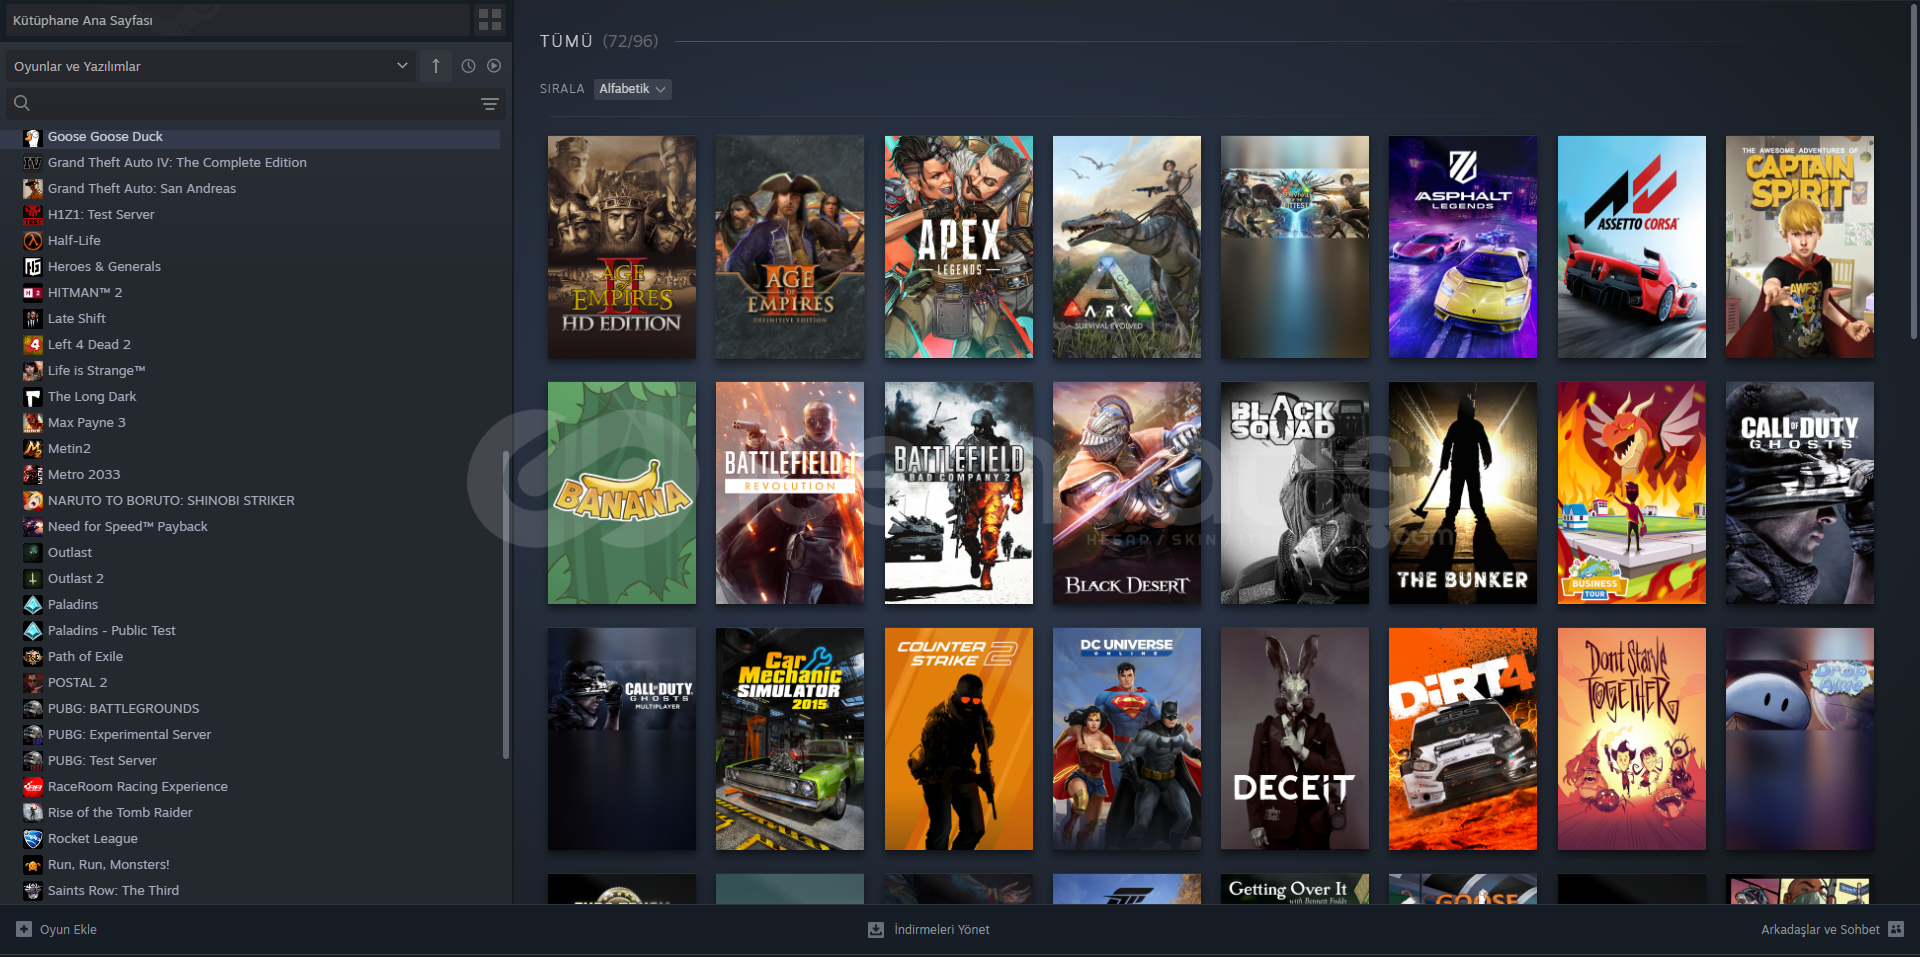This screenshot has width=1920, height=957.
Task: Open ARK Survival Evolved cover
Action: [x=1127, y=247]
